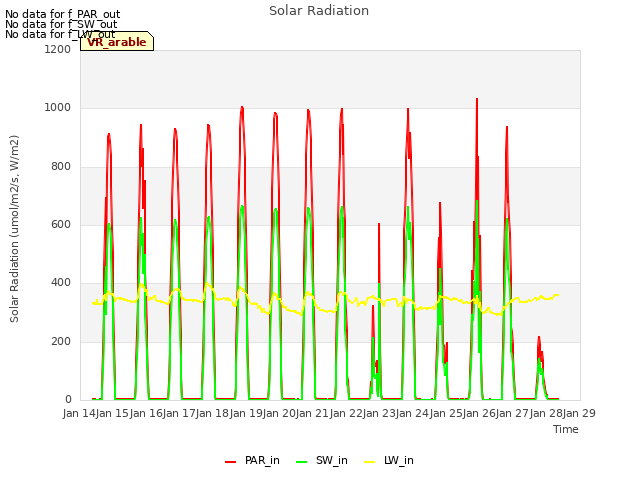640x480 pixels.
Task: Click the Jan 19 x-axis tick label
Action: (246, 413)
